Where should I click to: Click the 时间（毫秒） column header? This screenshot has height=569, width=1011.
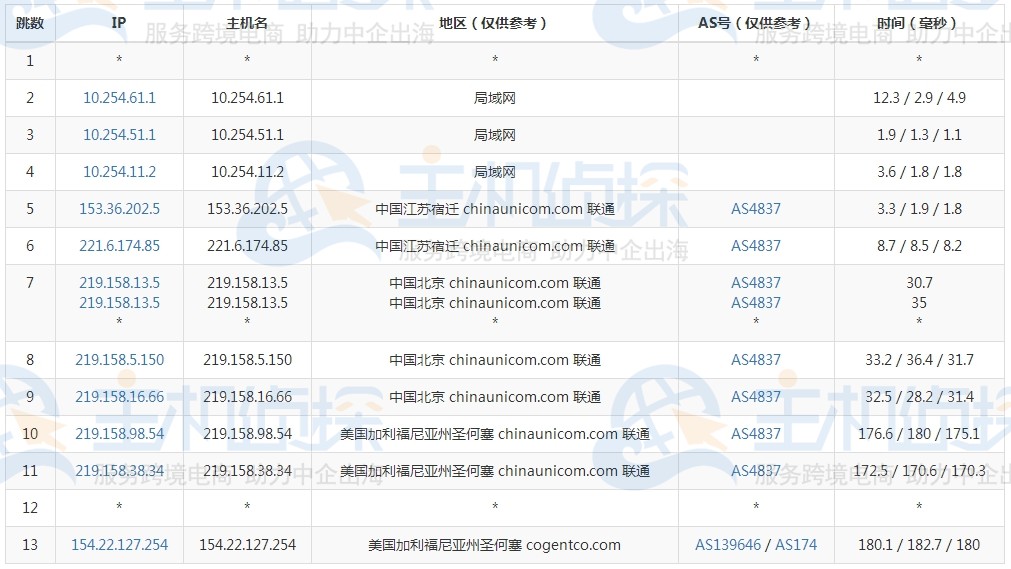coord(918,23)
